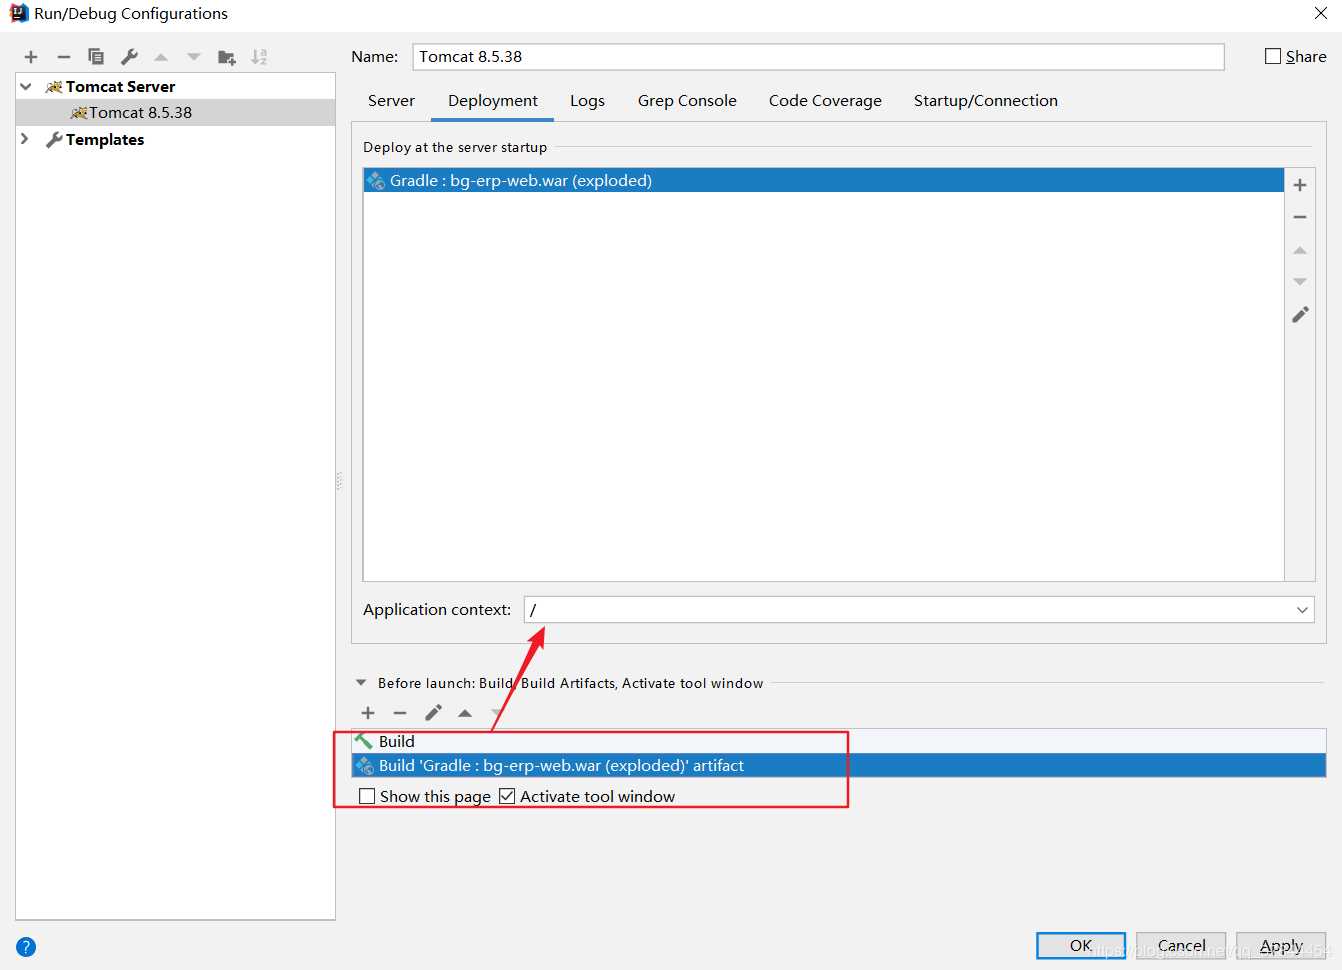The height and width of the screenshot is (970, 1342).
Task: Open the Logs tab
Action: click(x=587, y=101)
